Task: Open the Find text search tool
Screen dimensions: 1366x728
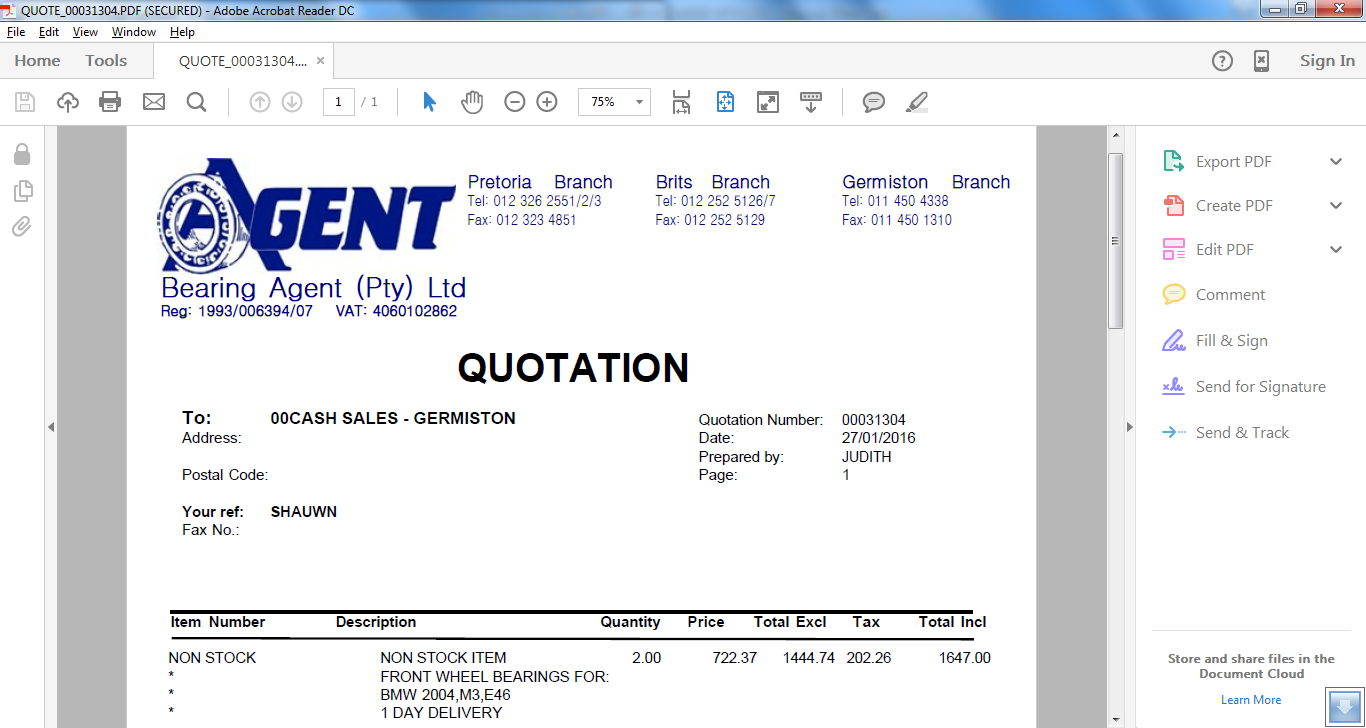Action: (x=196, y=102)
